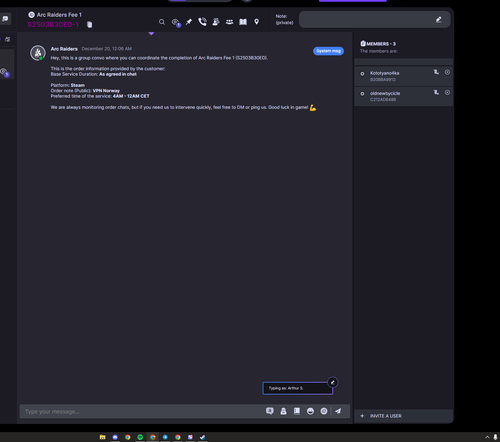Click the small window icon in left sidebar
Screen dimensions: 500x442
[7, 39]
